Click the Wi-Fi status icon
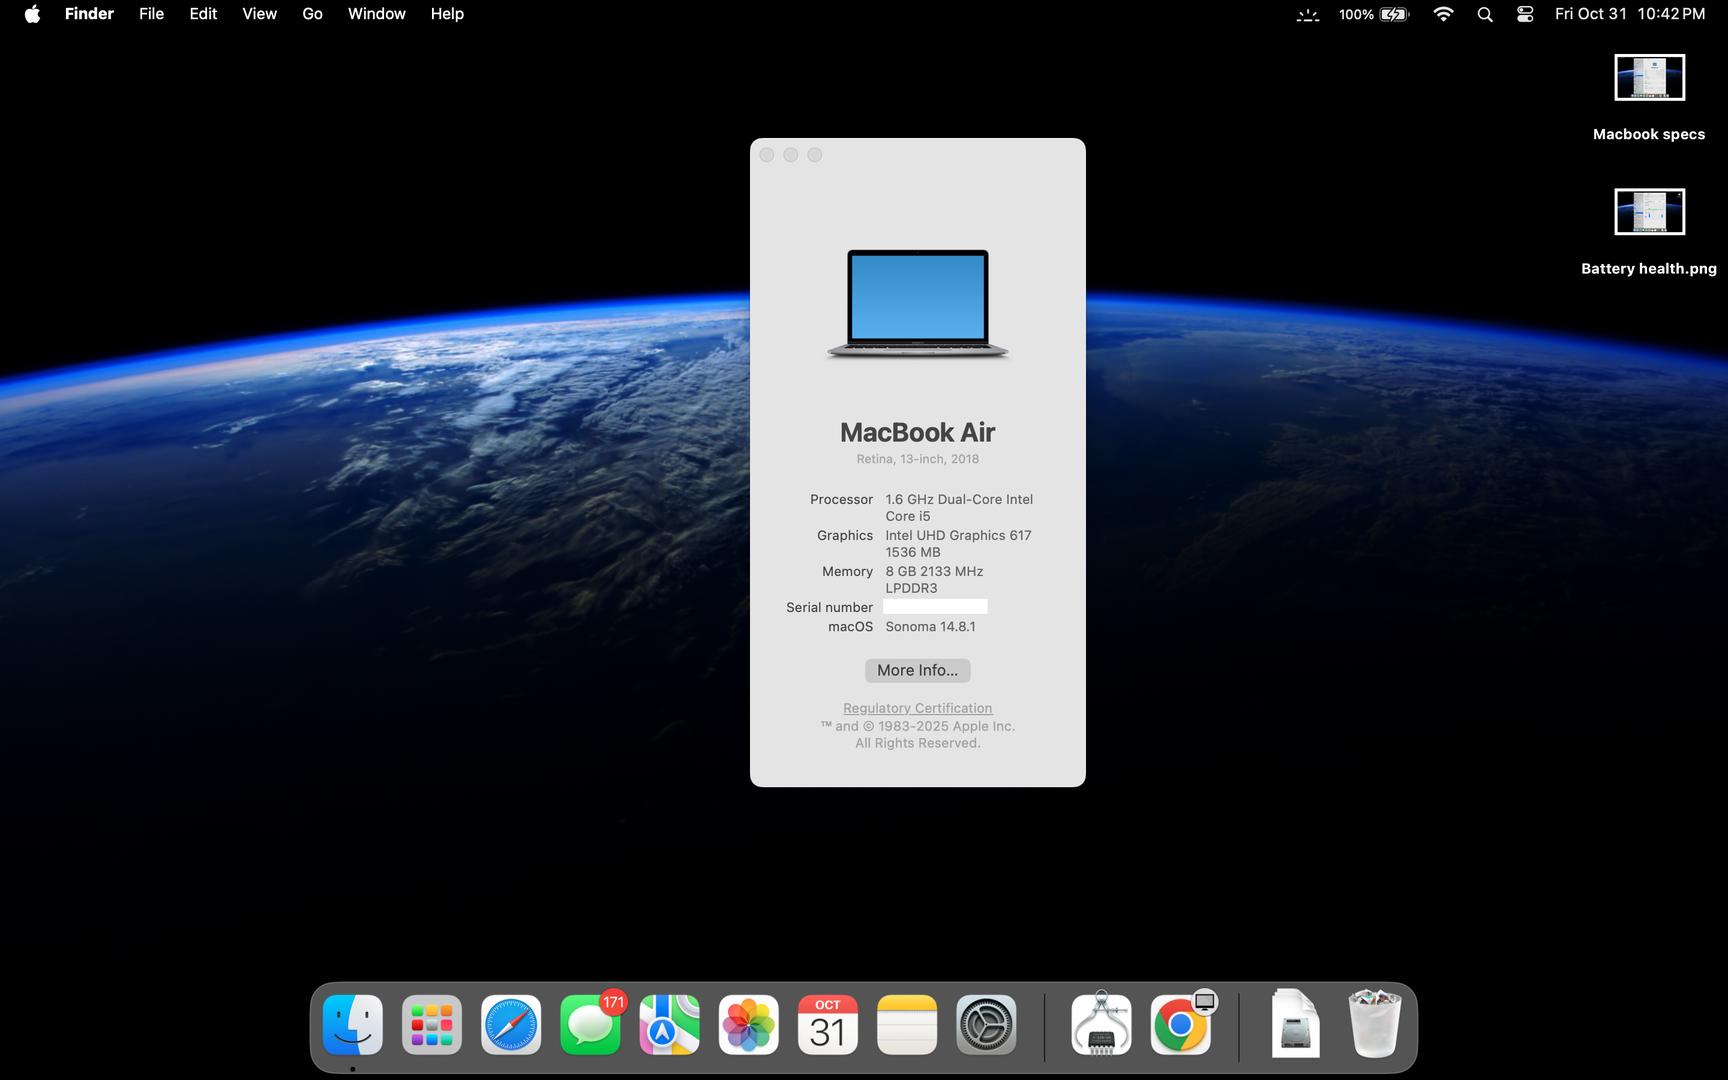Image resolution: width=1728 pixels, height=1080 pixels. [1443, 14]
